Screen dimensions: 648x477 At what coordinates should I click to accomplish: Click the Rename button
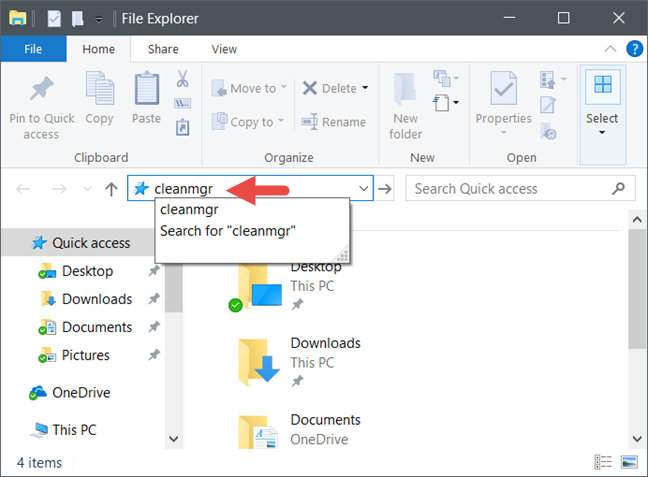point(334,122)
